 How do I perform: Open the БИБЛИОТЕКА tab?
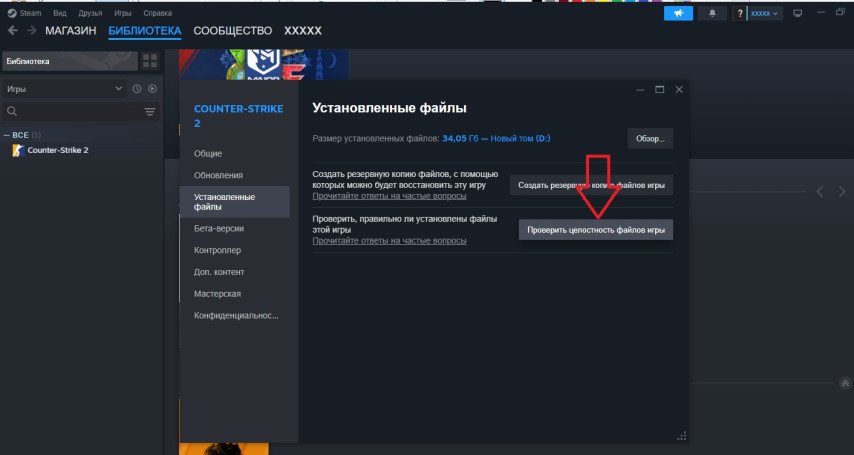[x=145, y=31]
